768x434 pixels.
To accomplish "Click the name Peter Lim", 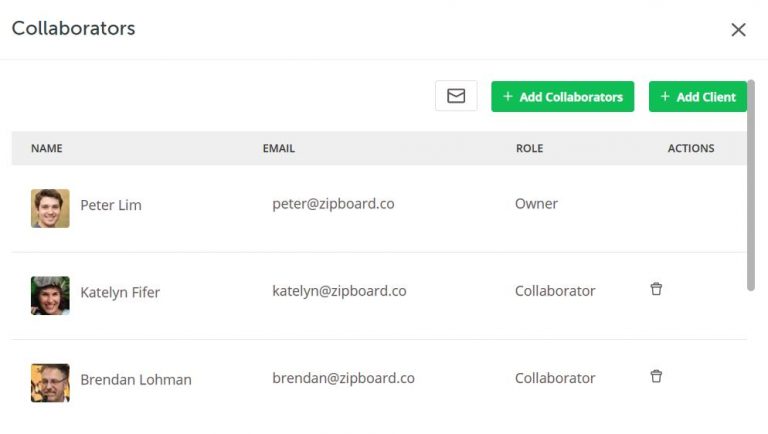I will point(111,205).
